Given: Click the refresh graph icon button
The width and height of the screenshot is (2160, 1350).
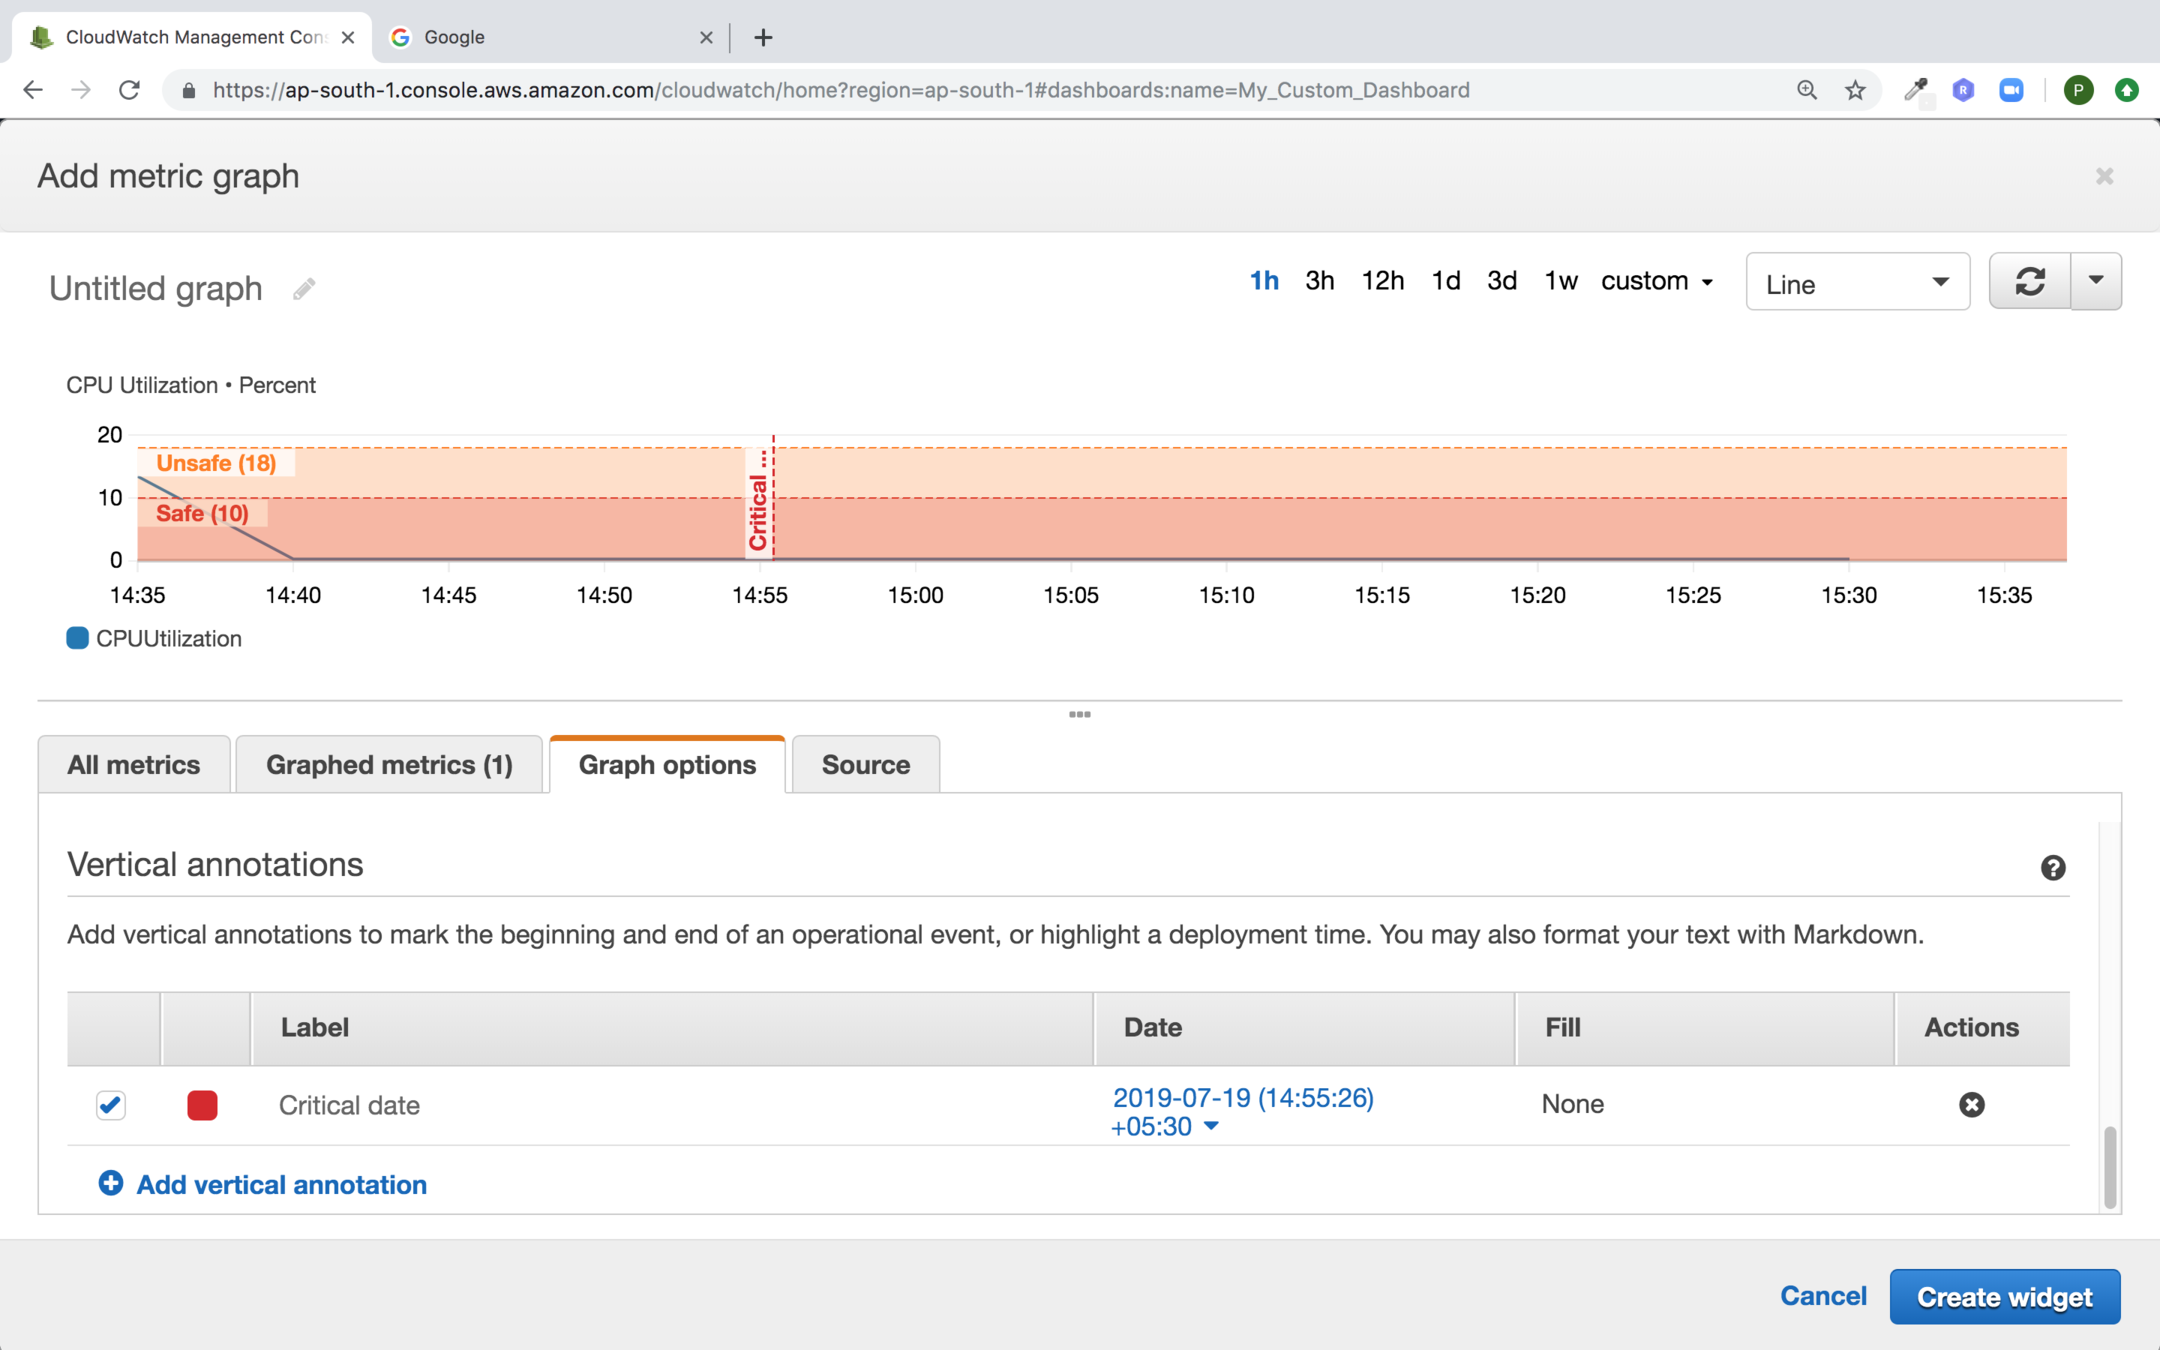Looking at the screenshot, I should point(2029,282).
